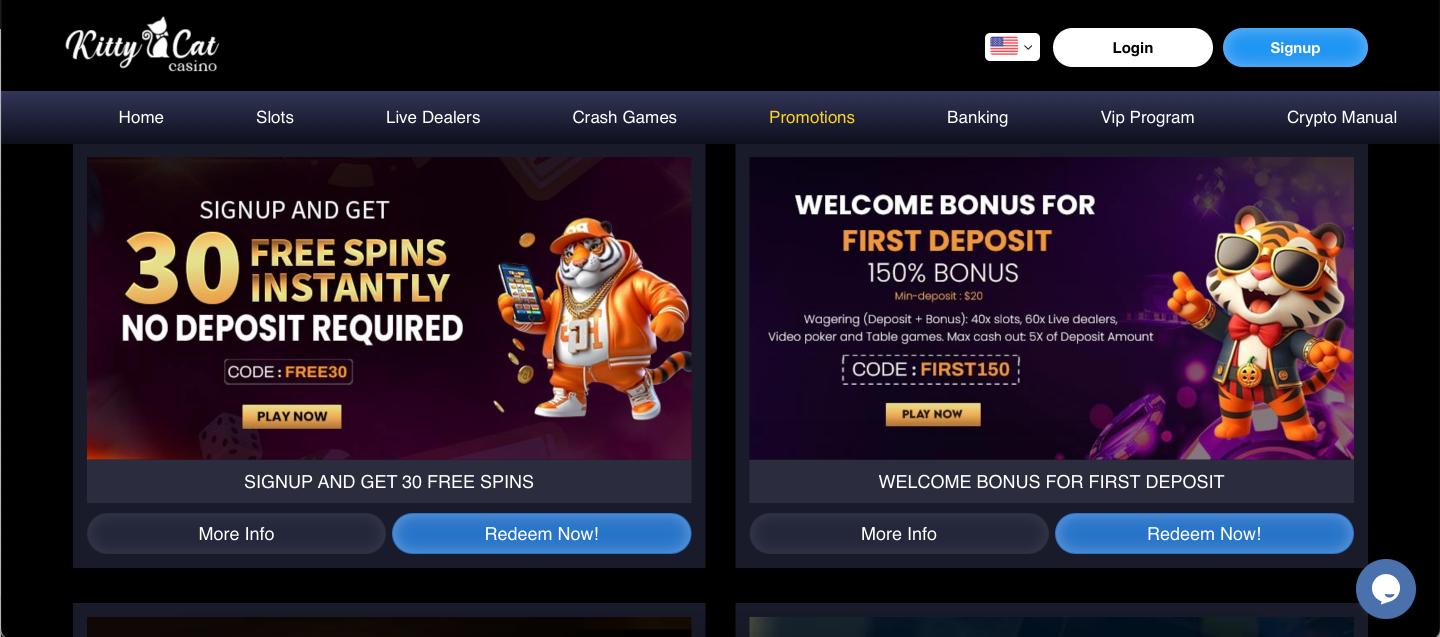Redeem the 30 free spins offer
The height and width of the screenshot is (637, 1440).
pos(541,534)
